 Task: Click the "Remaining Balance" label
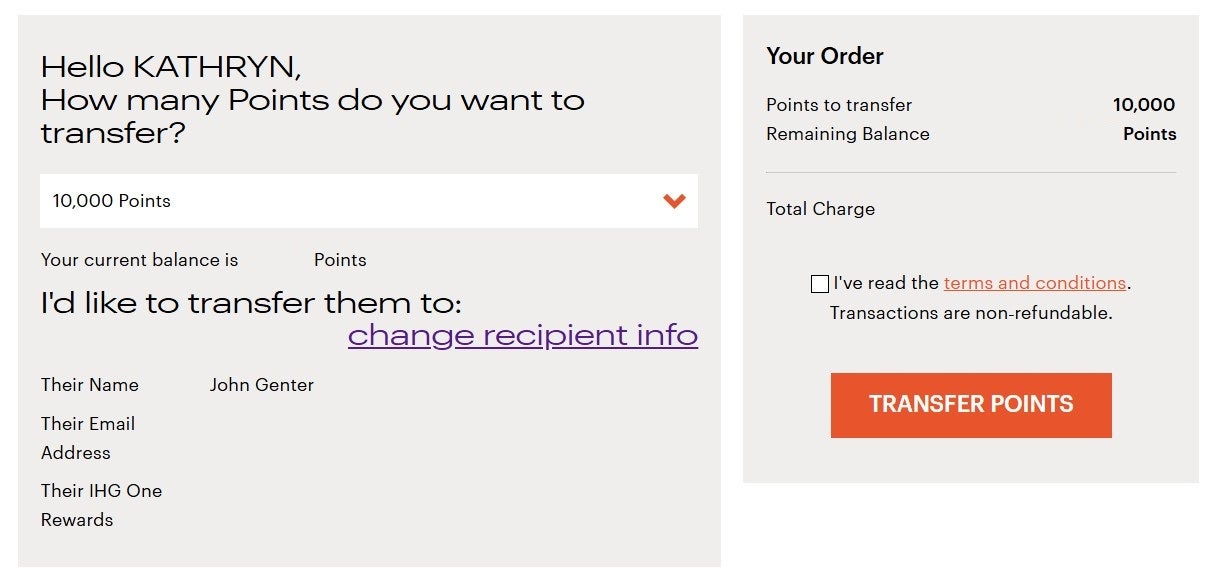tap(847, 134)
